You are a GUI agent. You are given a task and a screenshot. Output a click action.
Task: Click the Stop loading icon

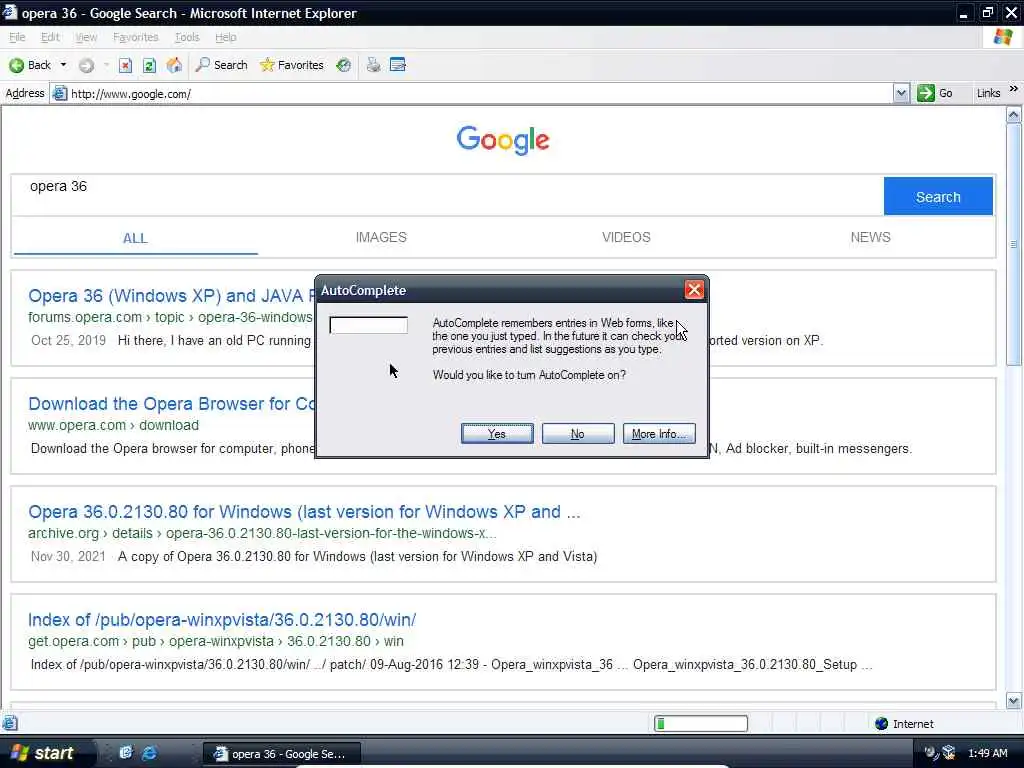pos(125,65)
